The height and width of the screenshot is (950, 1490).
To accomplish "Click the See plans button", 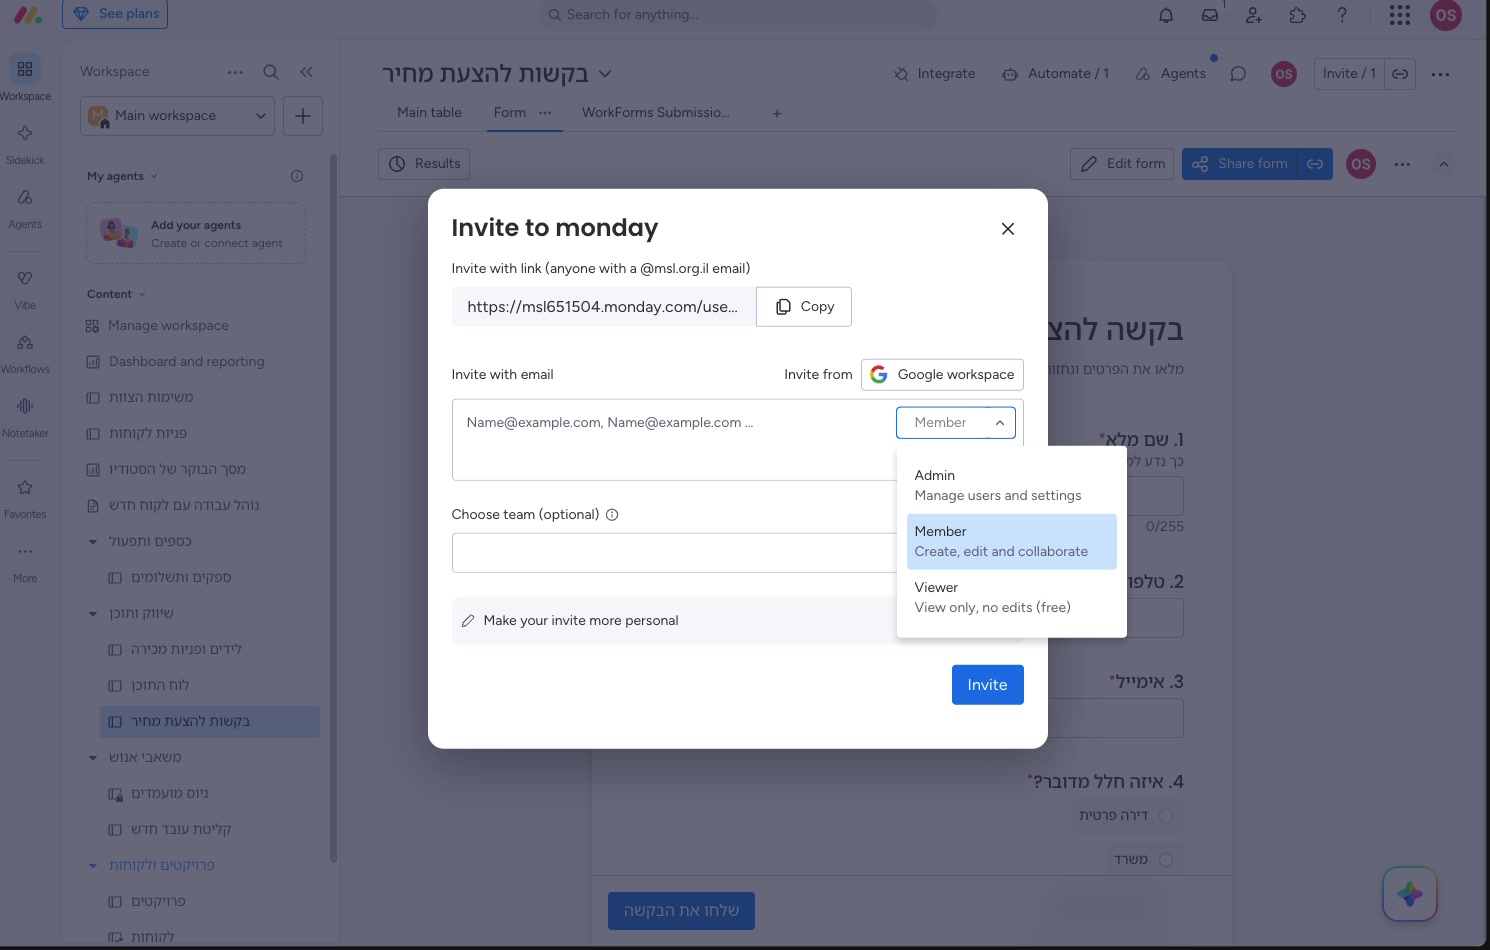I will click(x=115, y=14).
